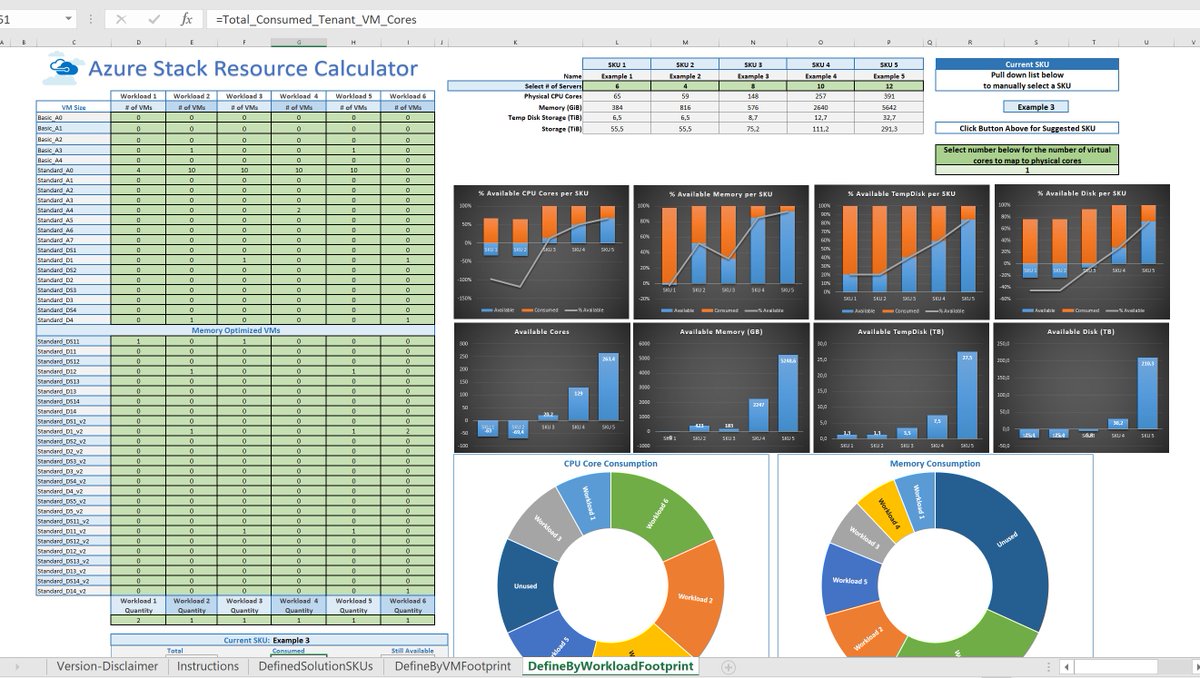Click the 5248,6 bar in Available Memory chart
1200x678 pixels.
(787, 393)
